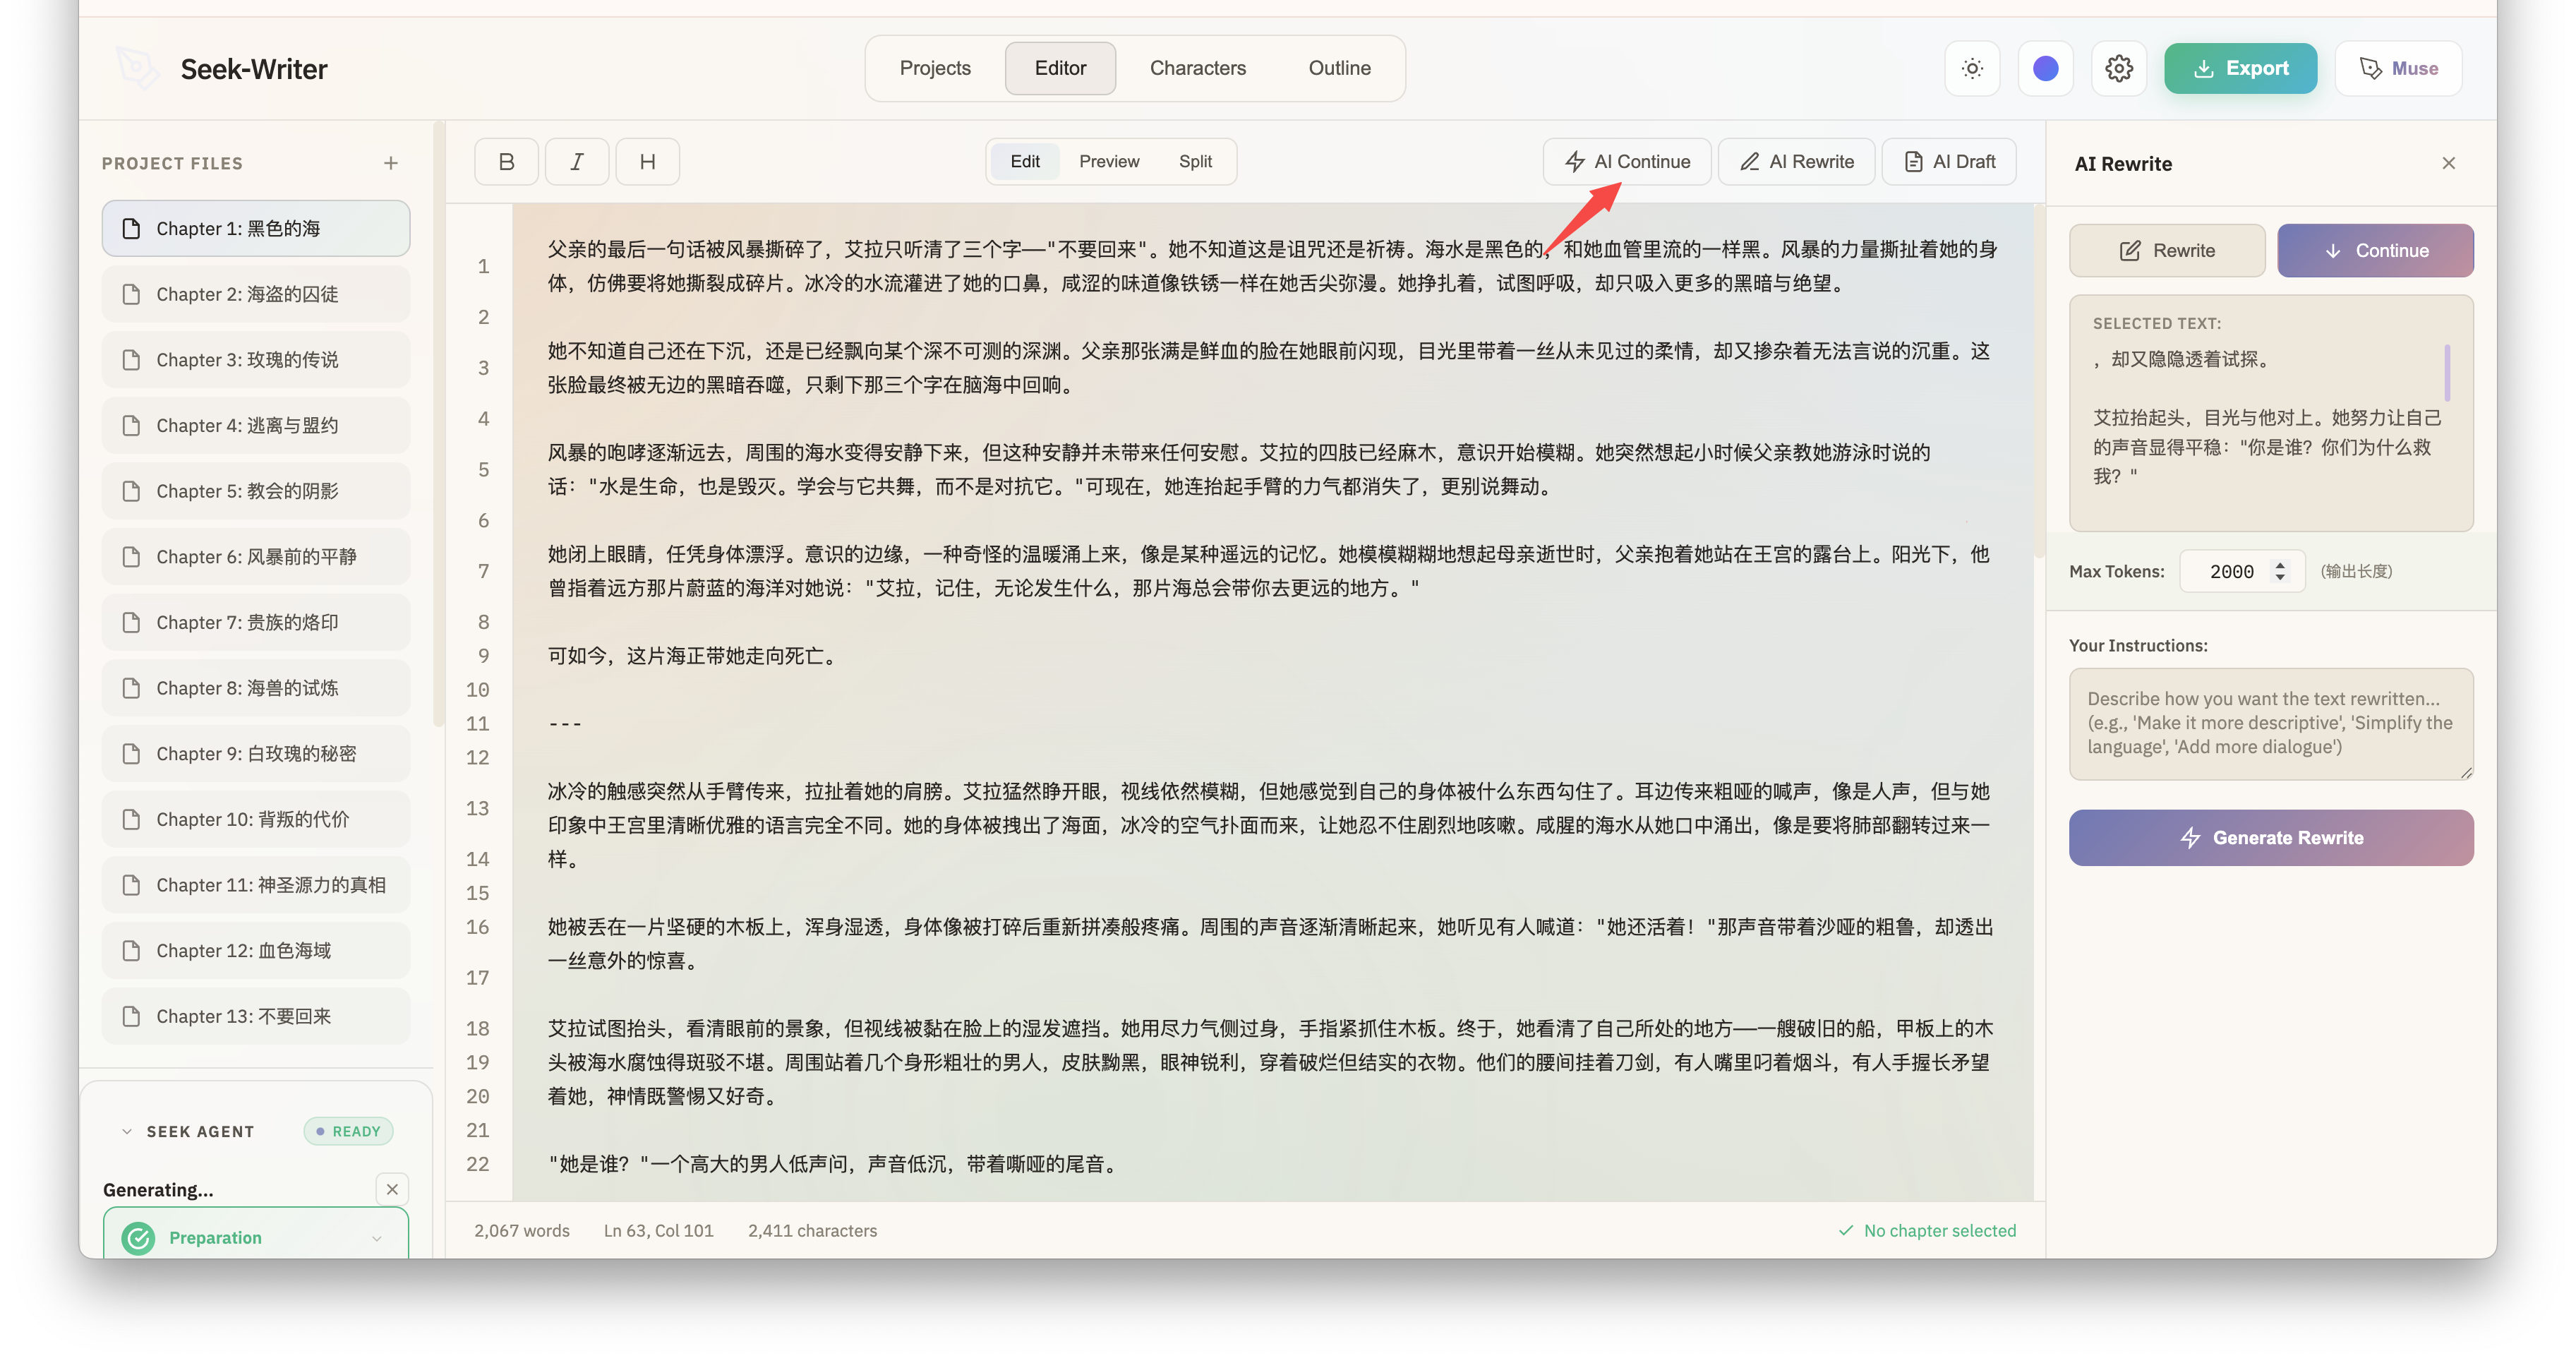Open Chapter 9: 白玫瑰的秘密
2576x1363 pixels.
pyautogui.click(x=256, y=753)
